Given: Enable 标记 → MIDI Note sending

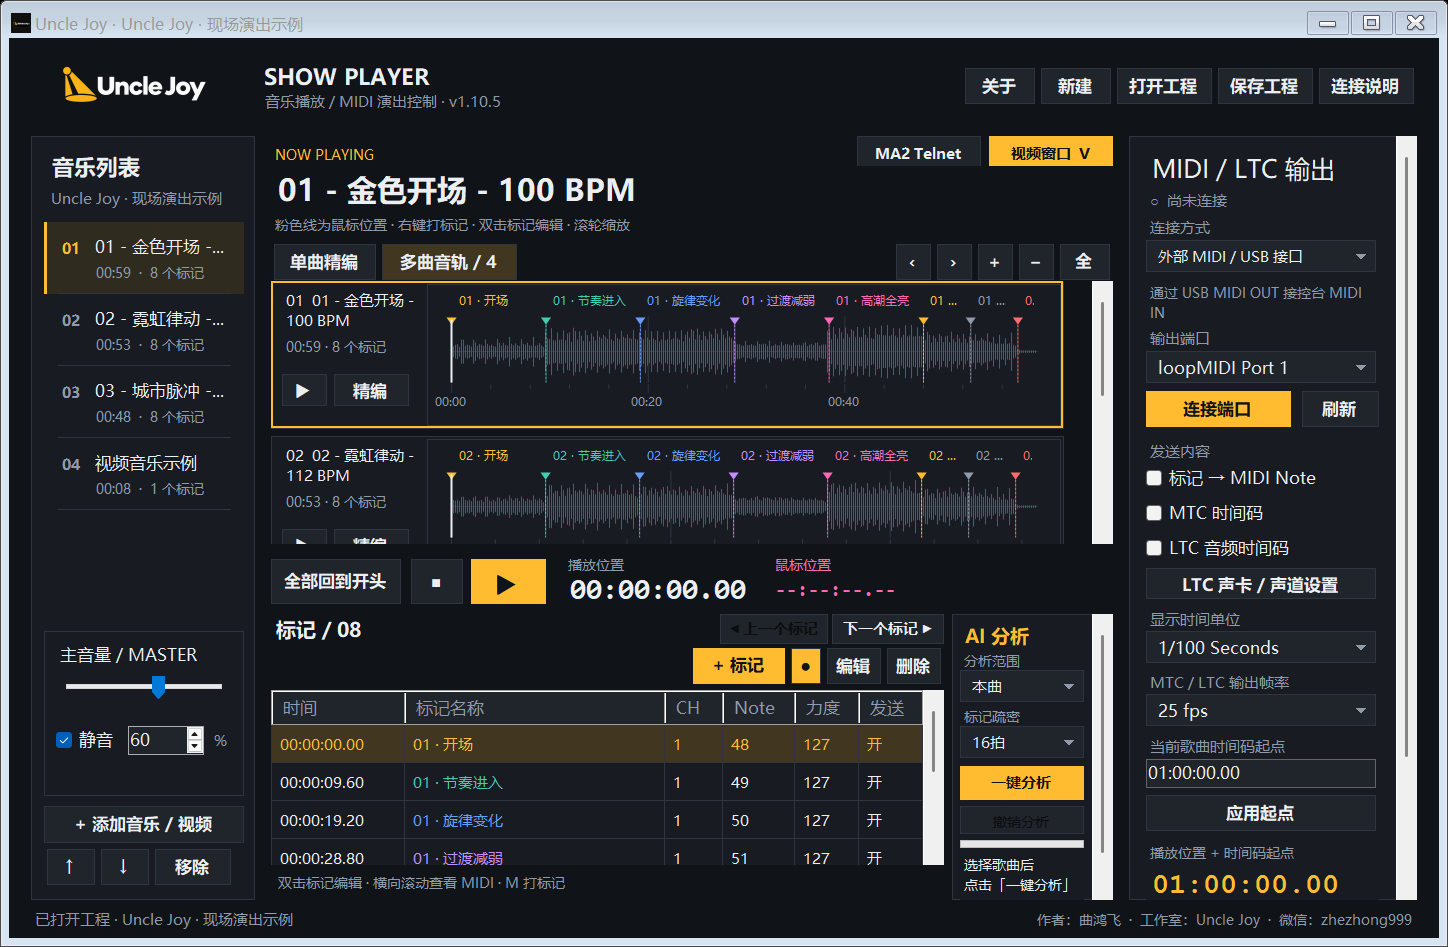Looking at the screenshot, I should [x=1154, y=478].
